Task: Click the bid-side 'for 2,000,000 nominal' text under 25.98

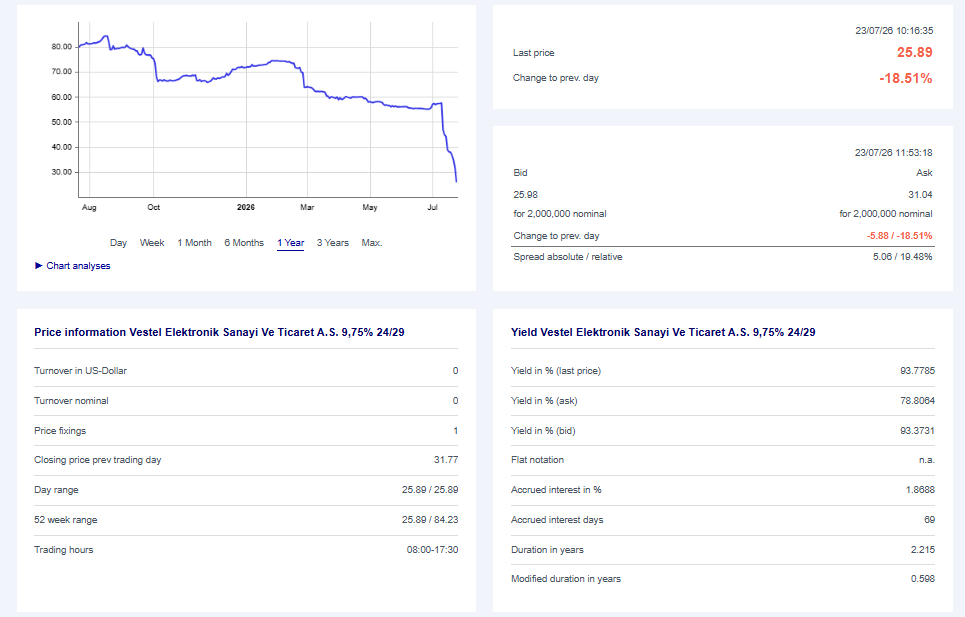Action: (x=560, y=214)
